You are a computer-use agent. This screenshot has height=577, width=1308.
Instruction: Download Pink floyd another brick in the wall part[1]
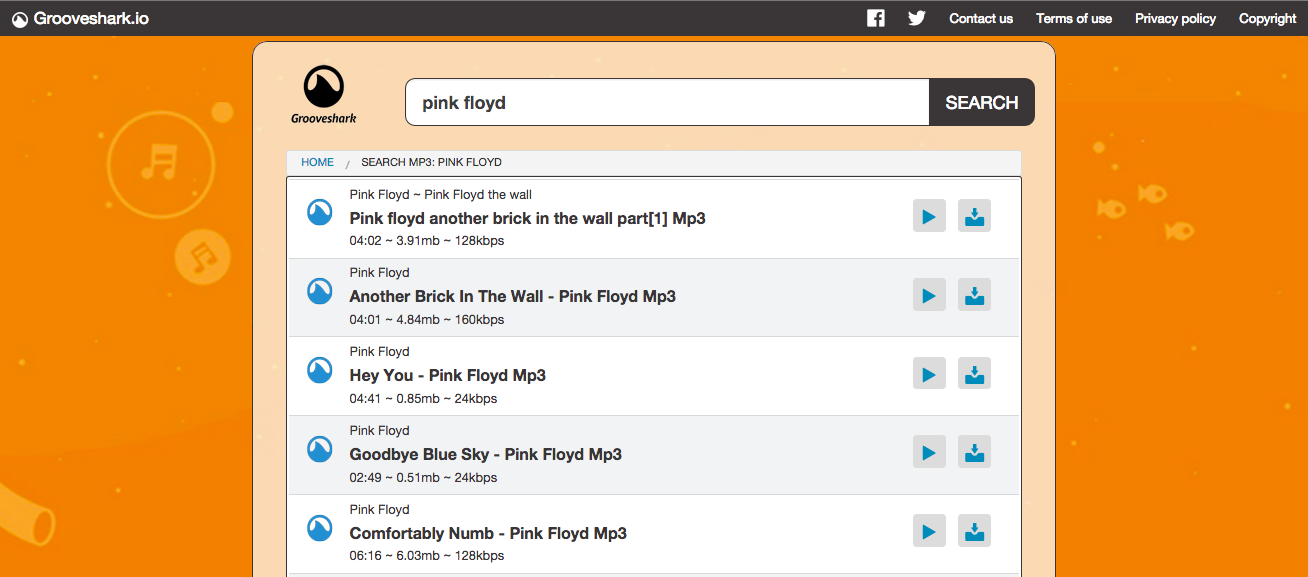coord(975,216)
